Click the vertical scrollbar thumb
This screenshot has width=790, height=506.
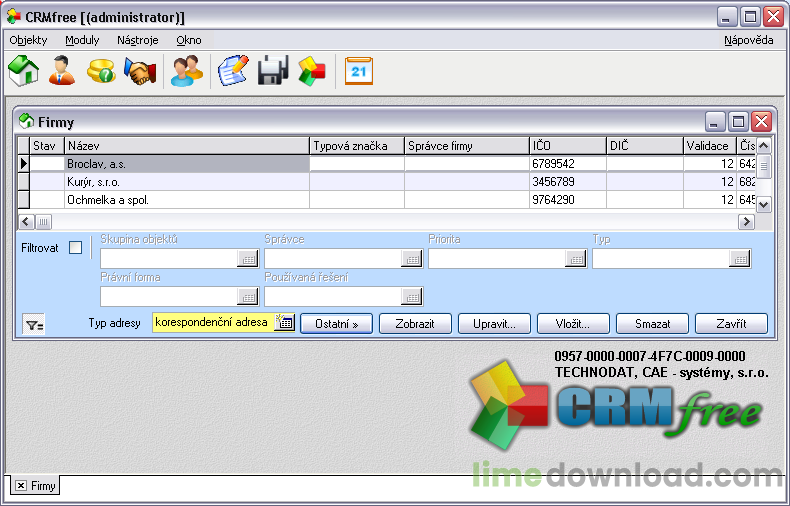click(x=764, y=165)
